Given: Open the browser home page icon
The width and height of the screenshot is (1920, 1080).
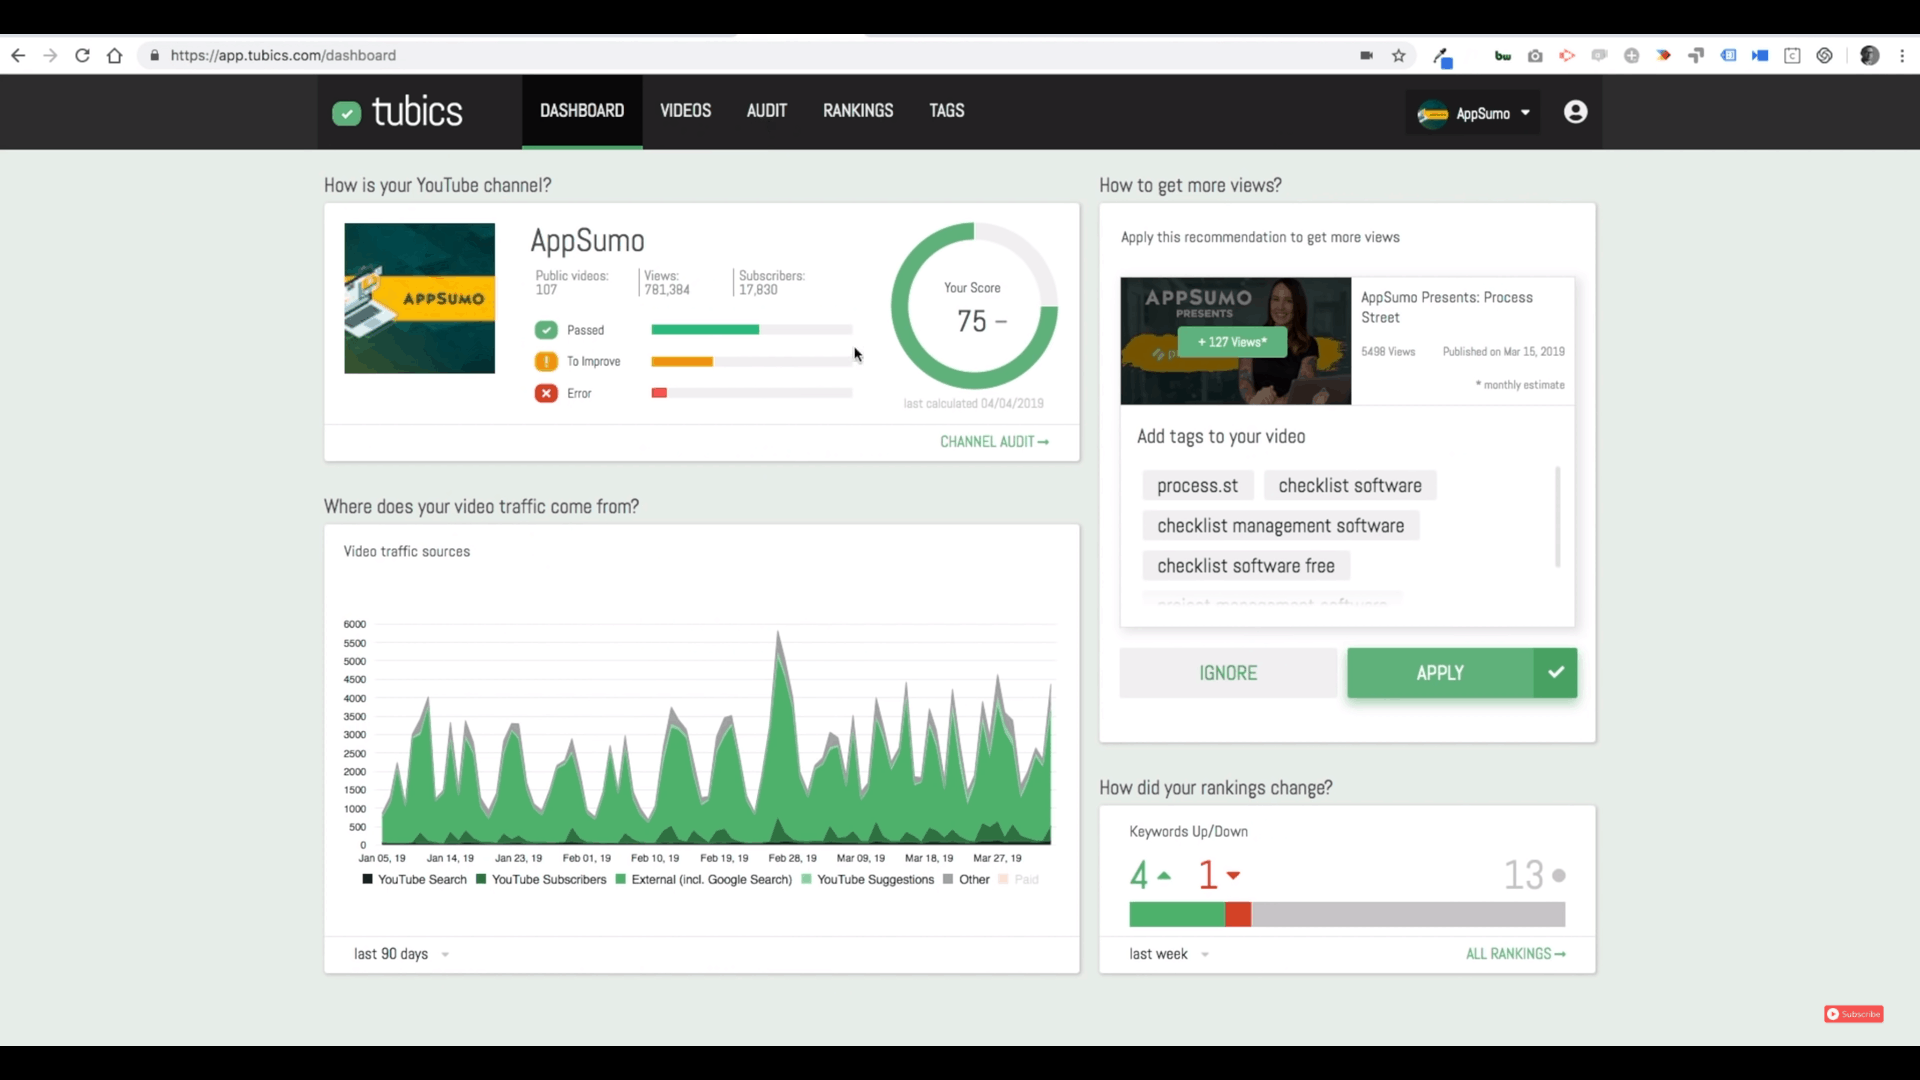Looking at the screenshot, I should [x=115, y=56].
